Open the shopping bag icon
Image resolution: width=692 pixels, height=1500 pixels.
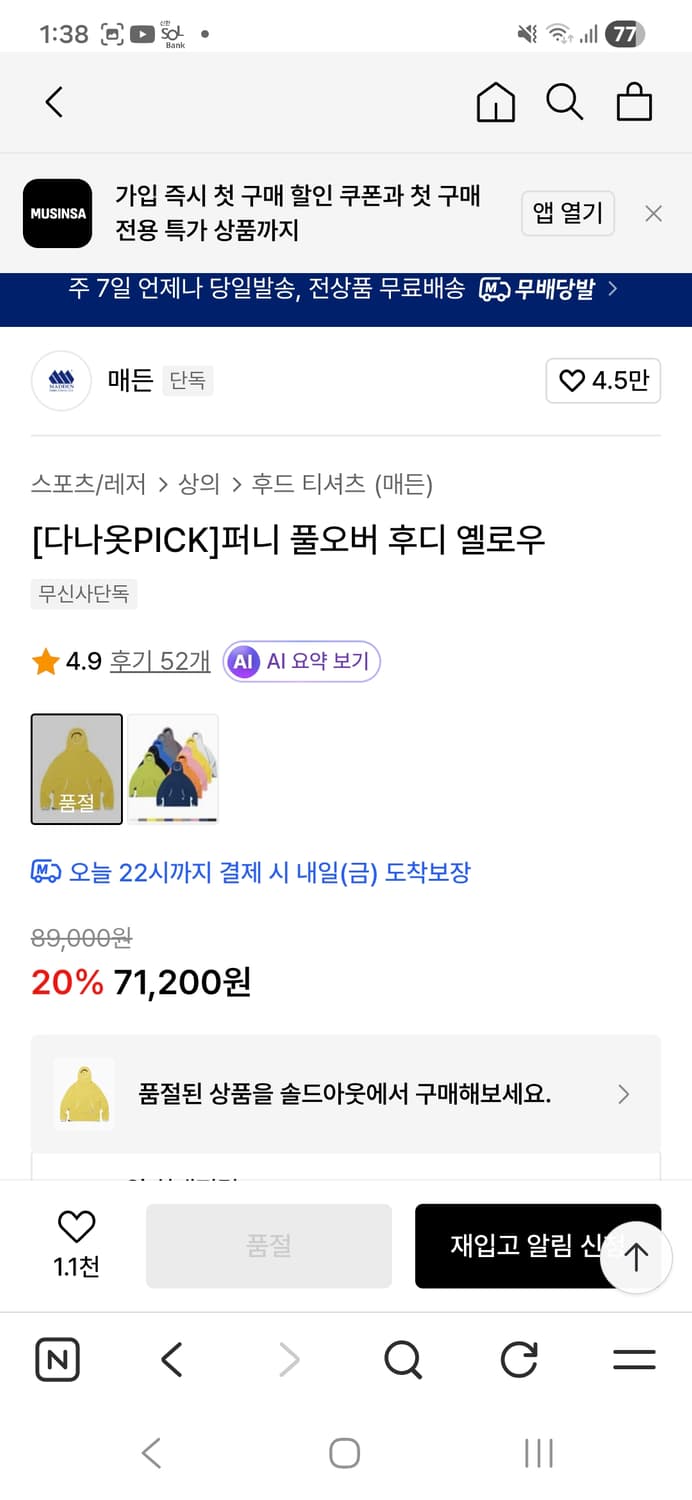634,101
